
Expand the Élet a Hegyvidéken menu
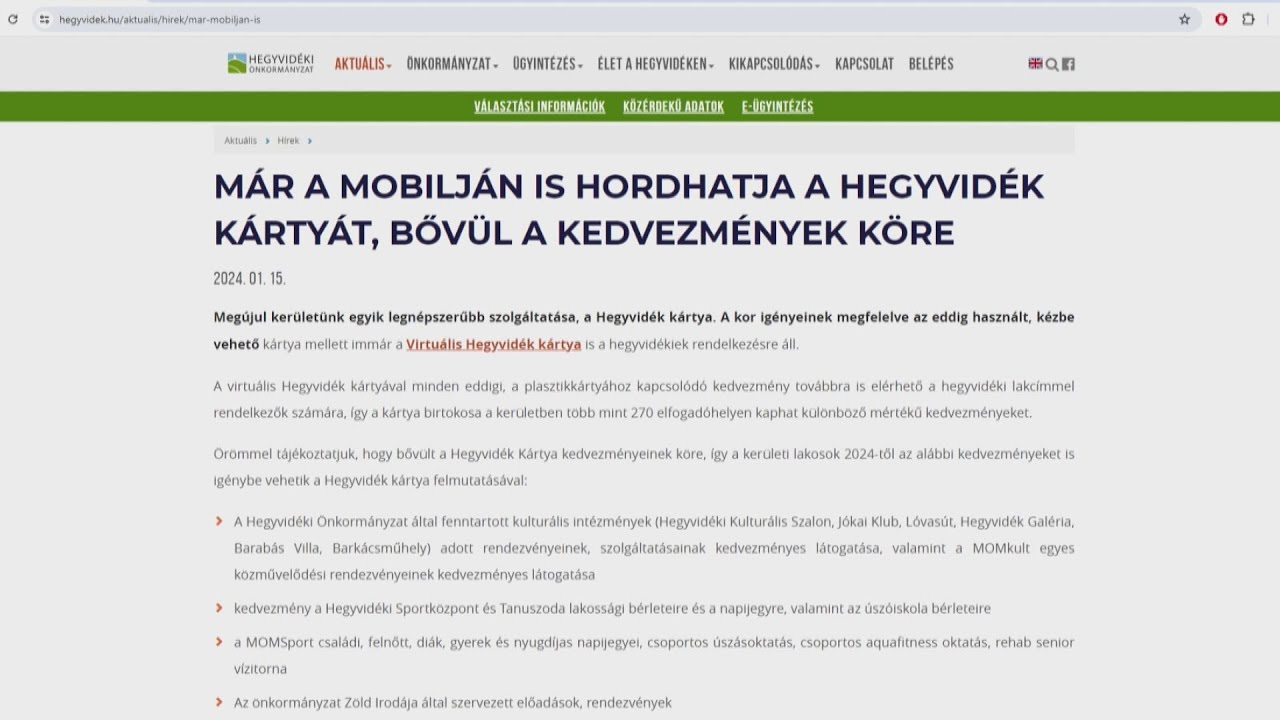656,64
